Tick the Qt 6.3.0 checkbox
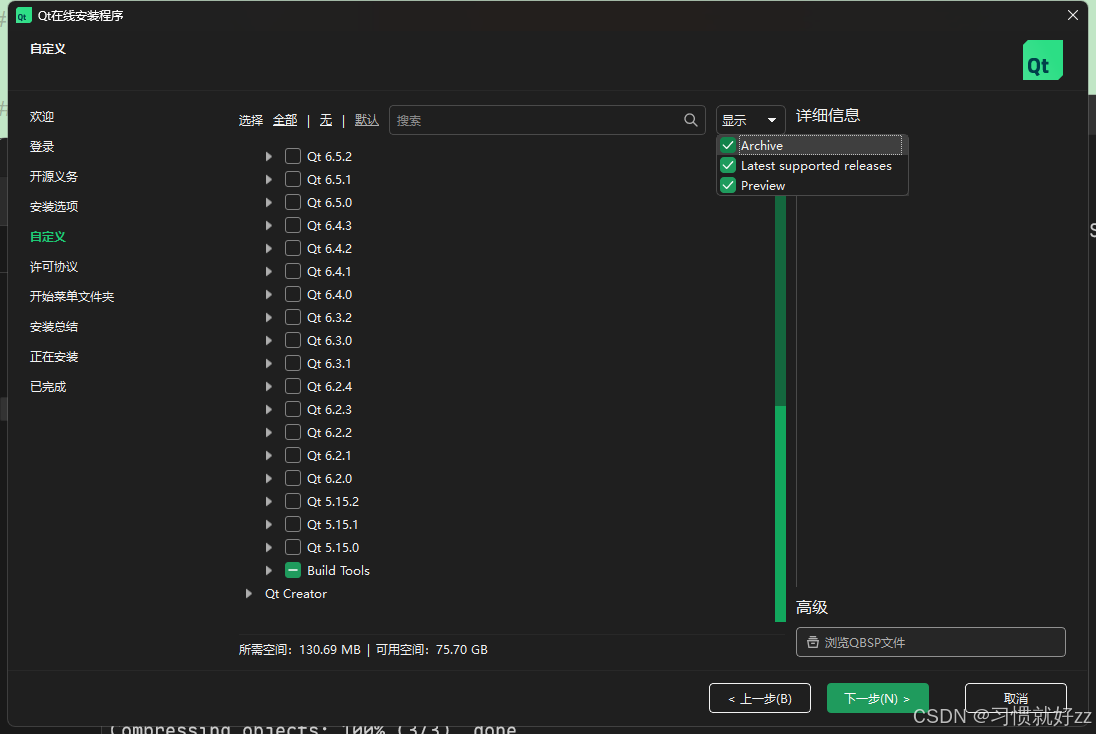 (x=293, y=340)
